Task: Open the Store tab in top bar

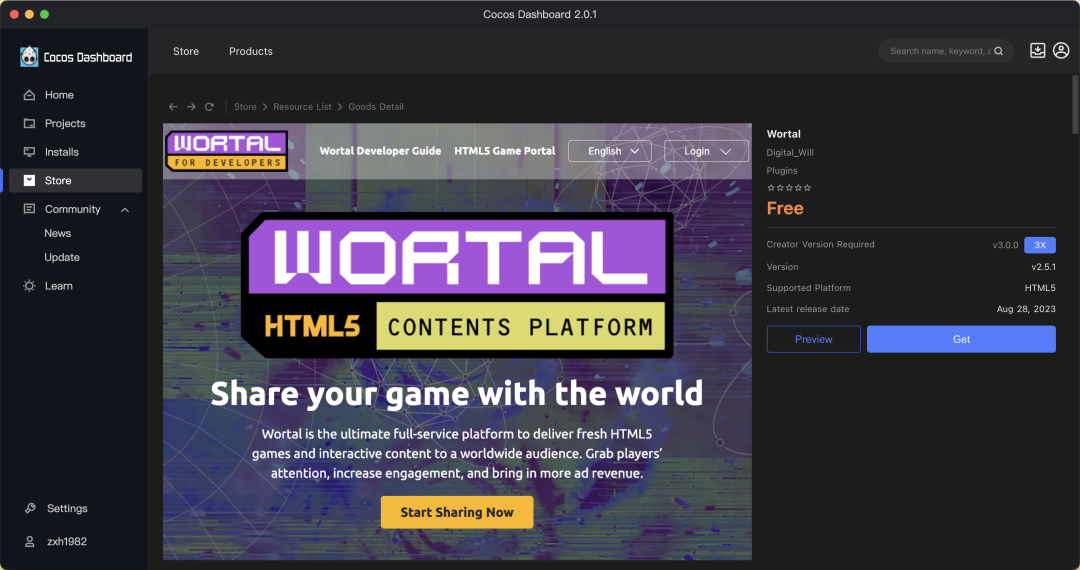Action: (x=186, y=51)
